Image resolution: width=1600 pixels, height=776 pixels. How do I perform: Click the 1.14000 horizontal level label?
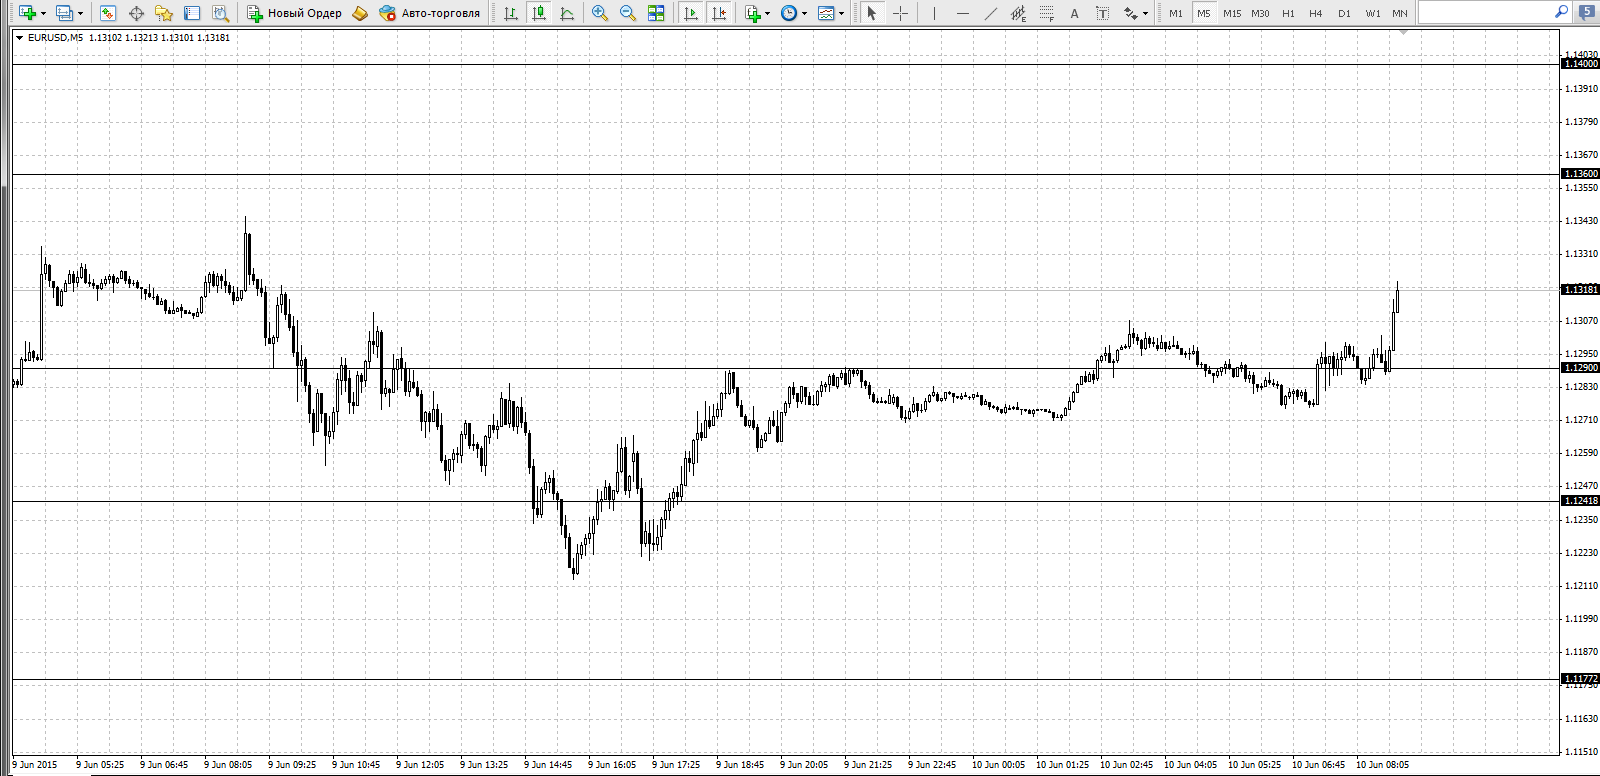pyautogui.click(x=1580, y=64)
